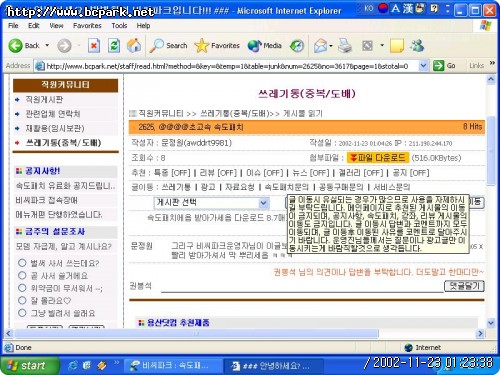The image size is (500, 375).
Task: Click the 댓글달기 comment button
Action: point(464,286)
